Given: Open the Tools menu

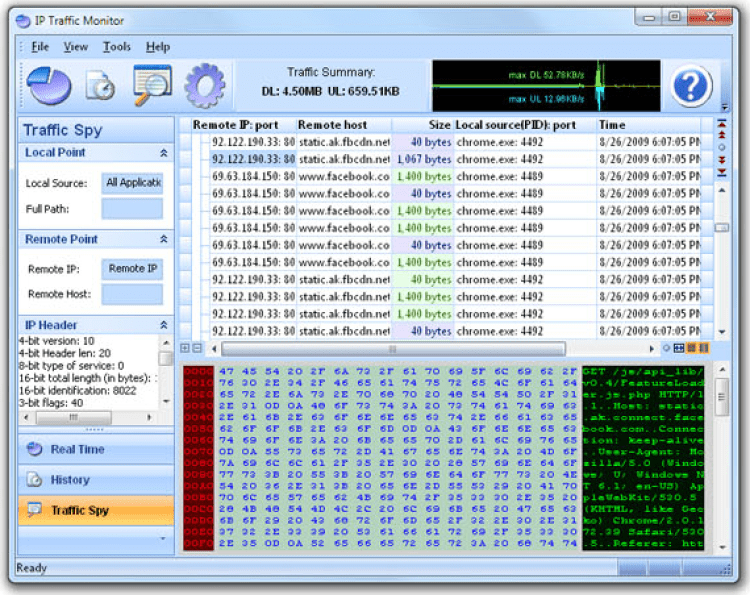Looking at the screenshot, I should pyautogui.click(x=117, y=47).
